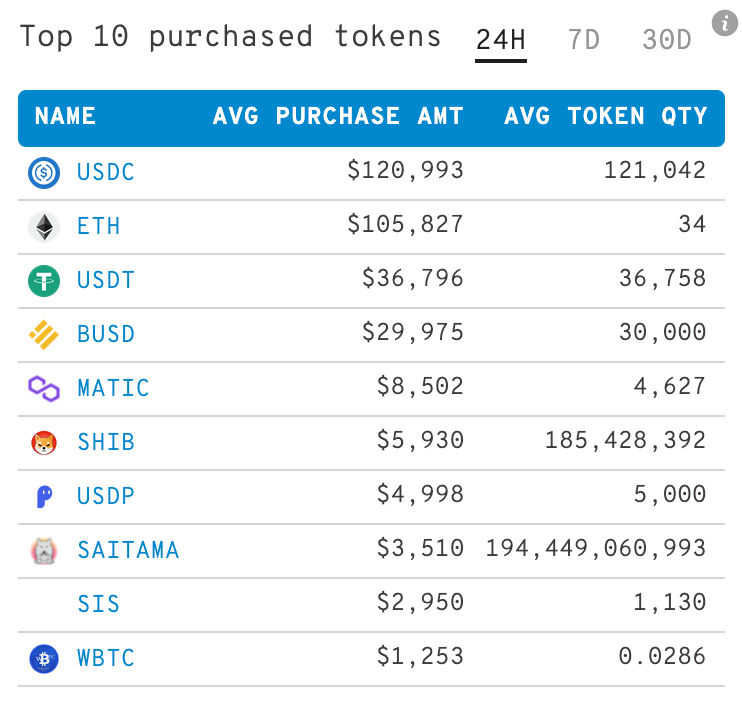
Task: Click the Ethereum diamond icon
Action: [44, 227]
